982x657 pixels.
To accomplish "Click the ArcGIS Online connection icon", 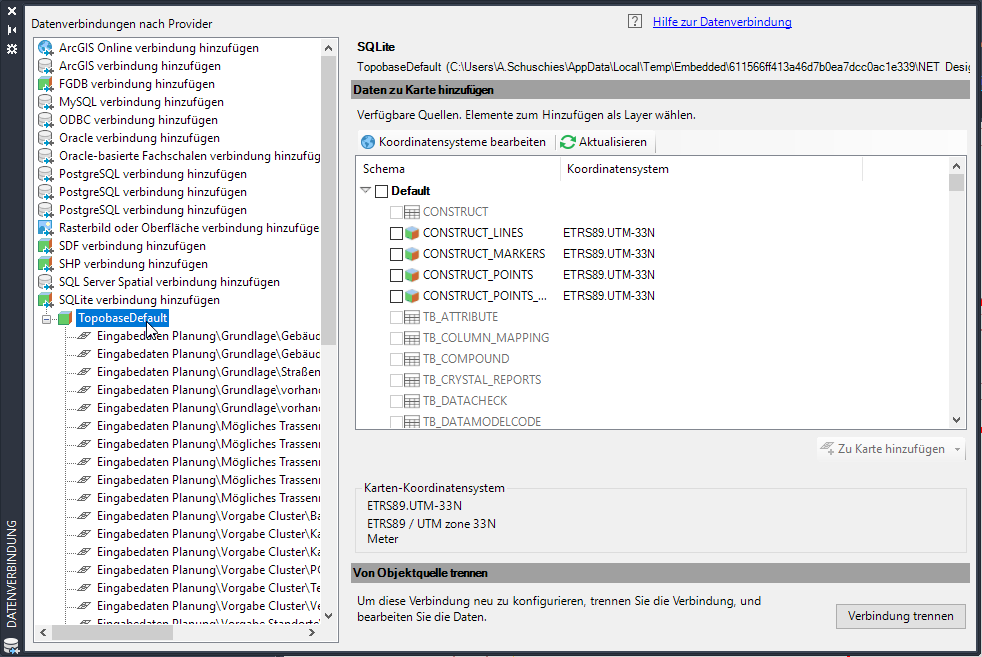I will pyautogui.click(x=46, y=48).
